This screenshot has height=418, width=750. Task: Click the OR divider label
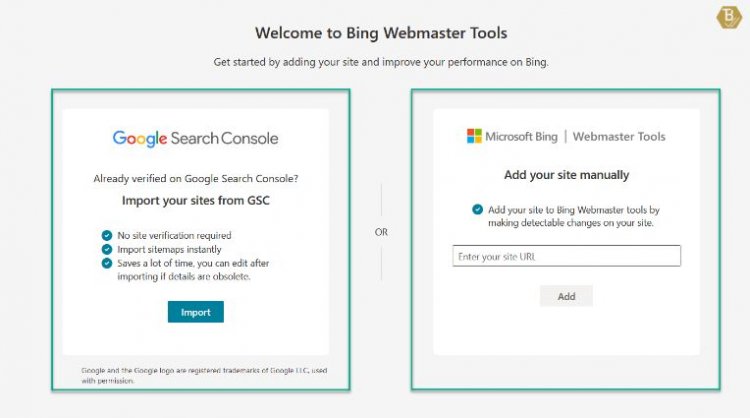[x=381, y=232]
